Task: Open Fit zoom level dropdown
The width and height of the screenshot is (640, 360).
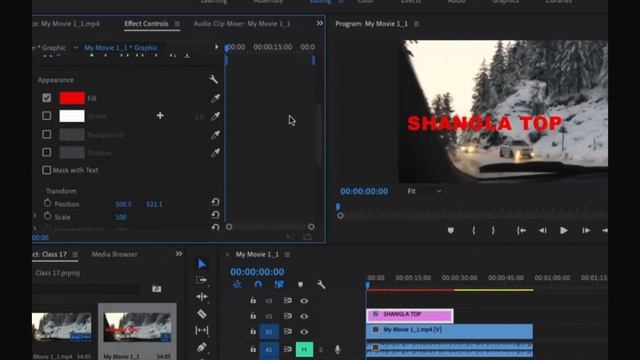Action: pos(424,191)
